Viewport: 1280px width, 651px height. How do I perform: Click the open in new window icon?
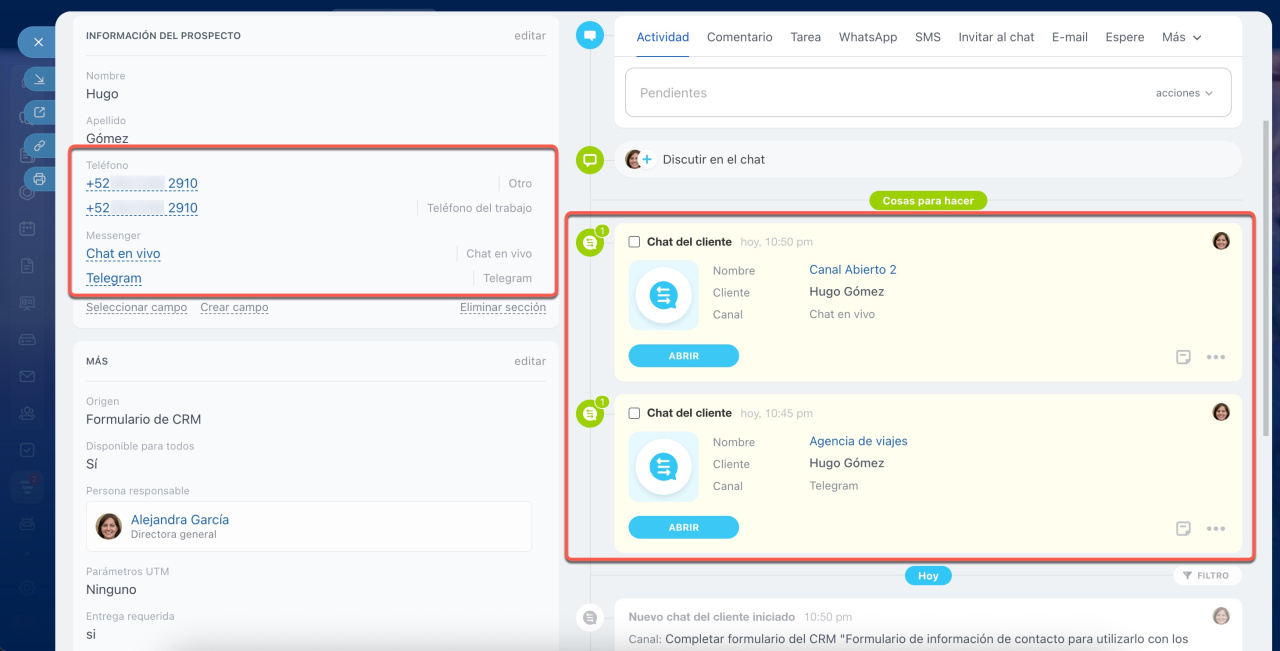[39, 112]
